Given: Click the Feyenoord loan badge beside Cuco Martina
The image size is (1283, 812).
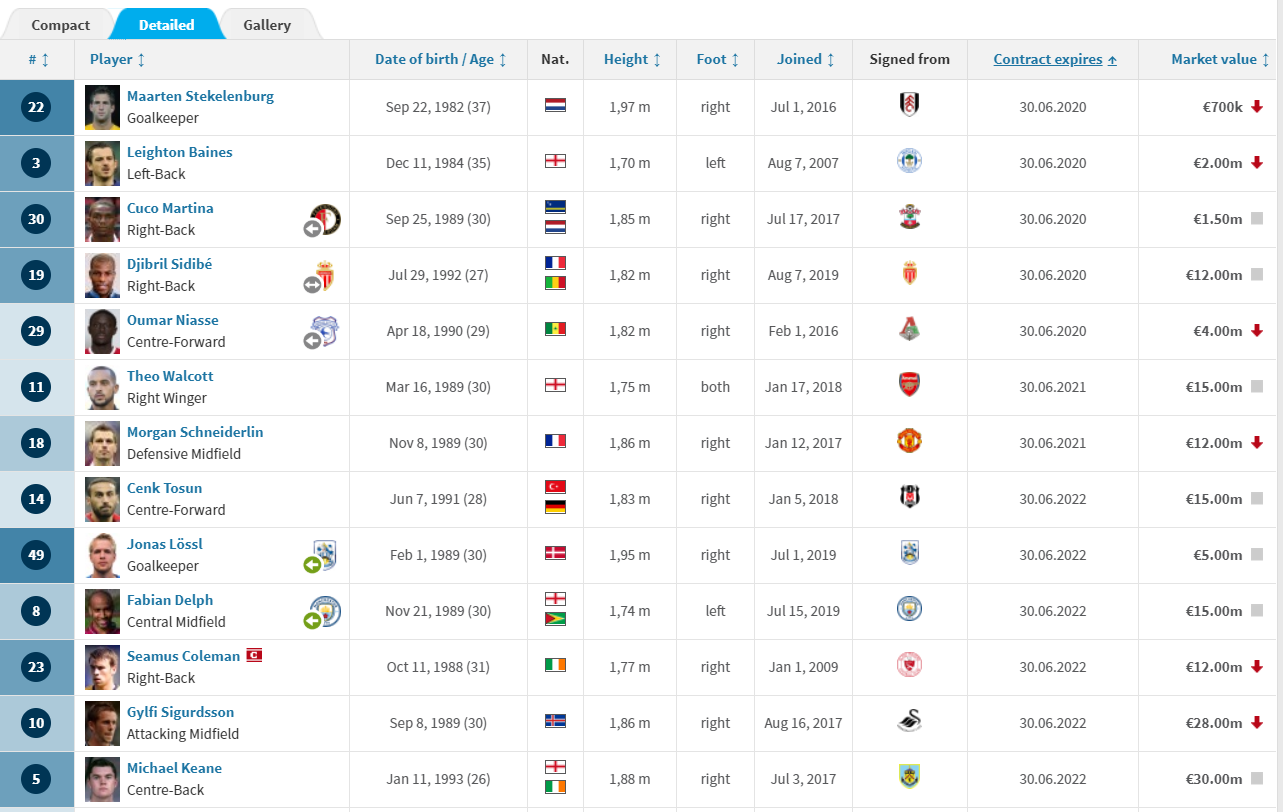Looking at the screenshot, I should 325,219.
